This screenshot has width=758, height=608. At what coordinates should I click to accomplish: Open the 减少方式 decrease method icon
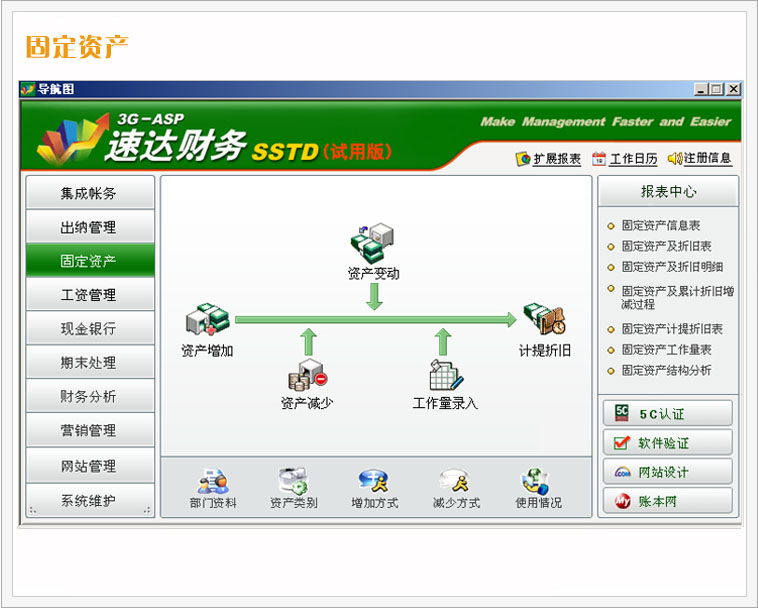455,480
